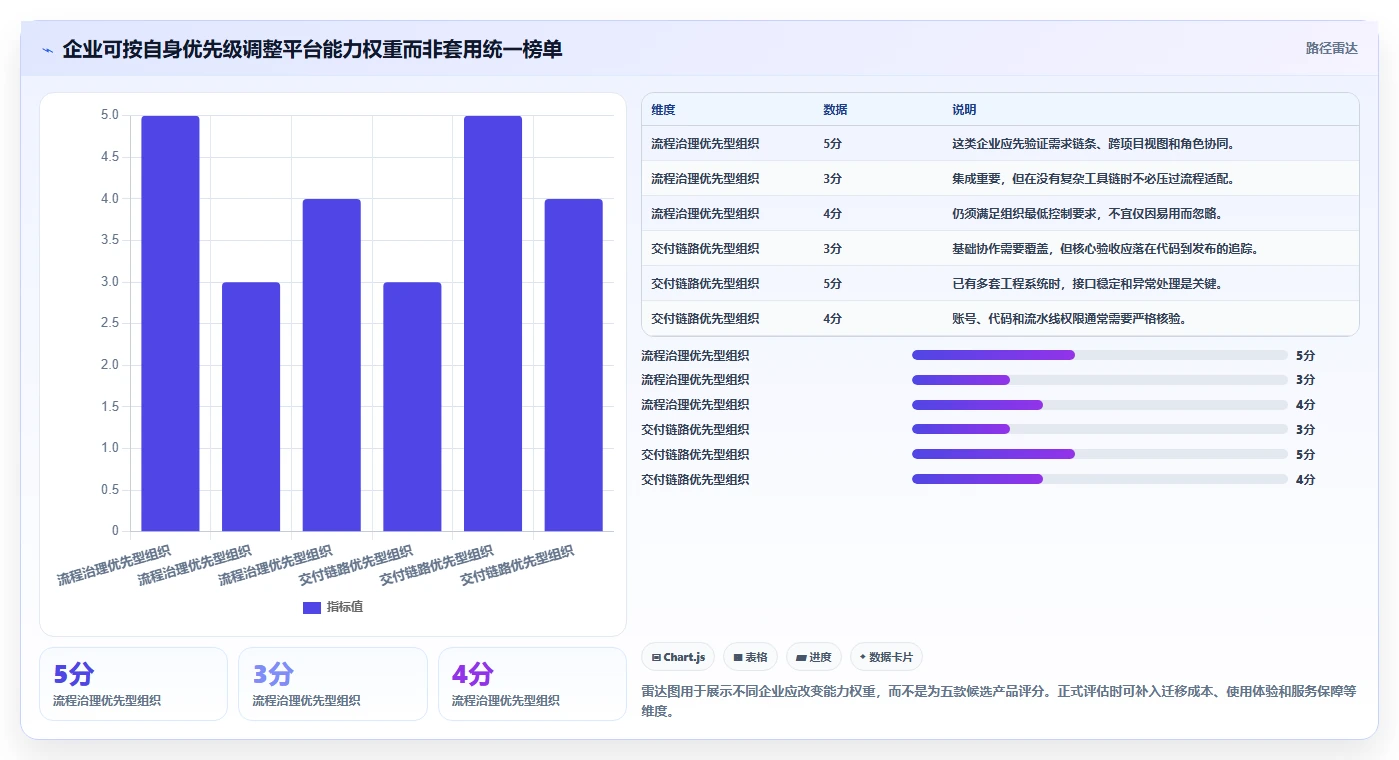Screen dimensions: 1399x760
Task: Click the 流程治理优先型组织 progress bar showing 5分
Action: tap(1099, 355)
